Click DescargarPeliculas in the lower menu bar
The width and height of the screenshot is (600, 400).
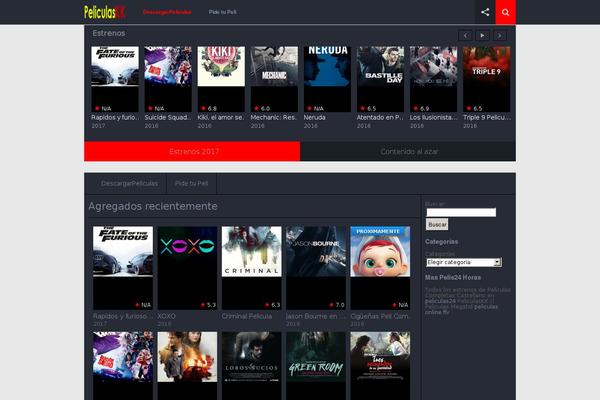(x=129, y=183)
